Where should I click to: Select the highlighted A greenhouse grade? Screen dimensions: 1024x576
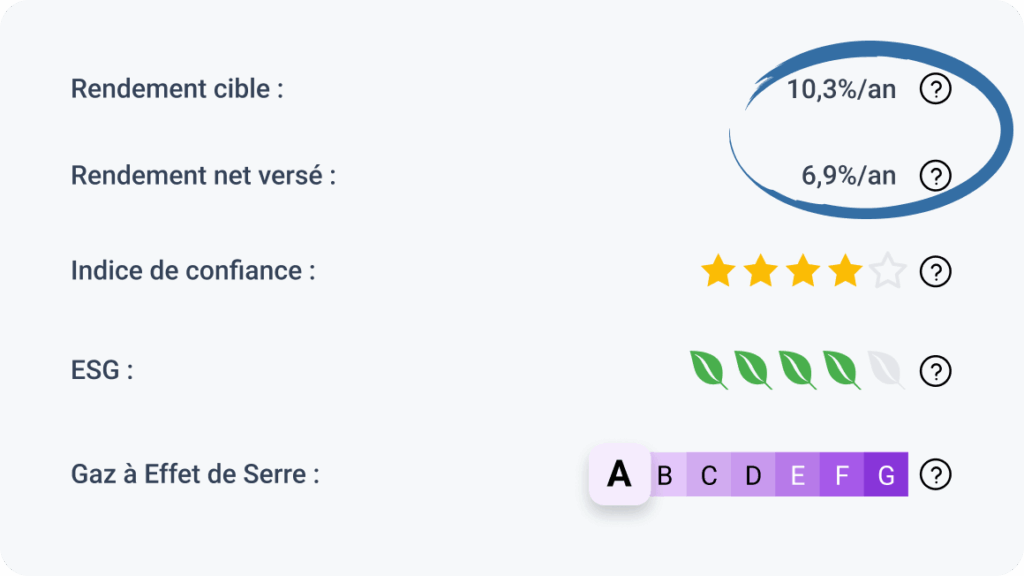[619, 474]
